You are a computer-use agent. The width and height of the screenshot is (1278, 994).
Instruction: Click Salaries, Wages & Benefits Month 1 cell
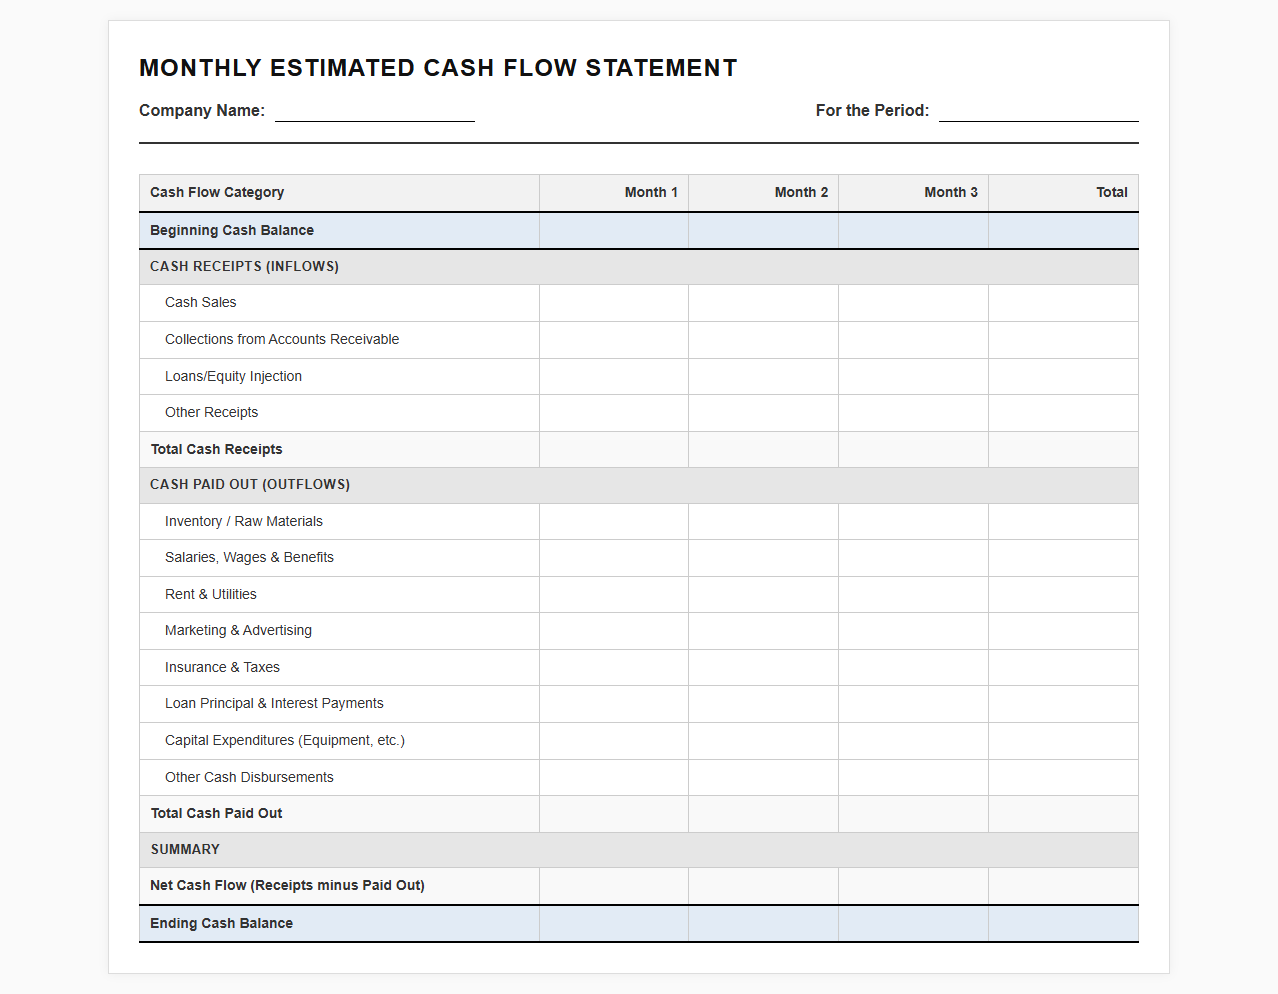click(x=614, y=558)
